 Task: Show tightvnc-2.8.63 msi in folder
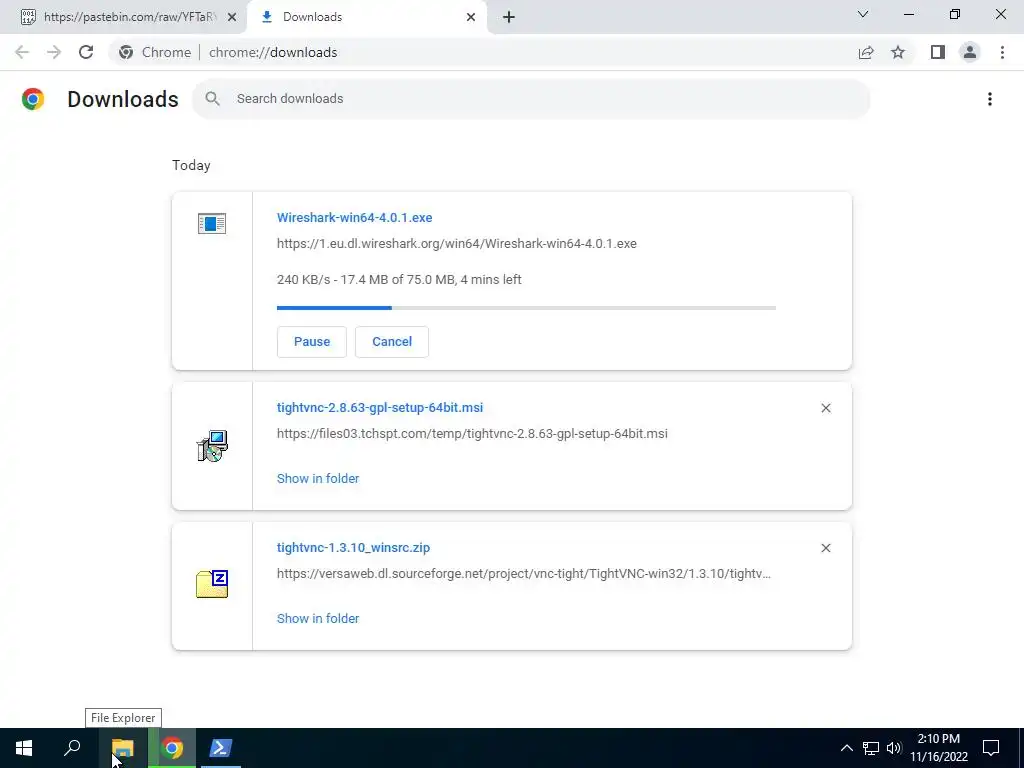[x=318, y=479]
